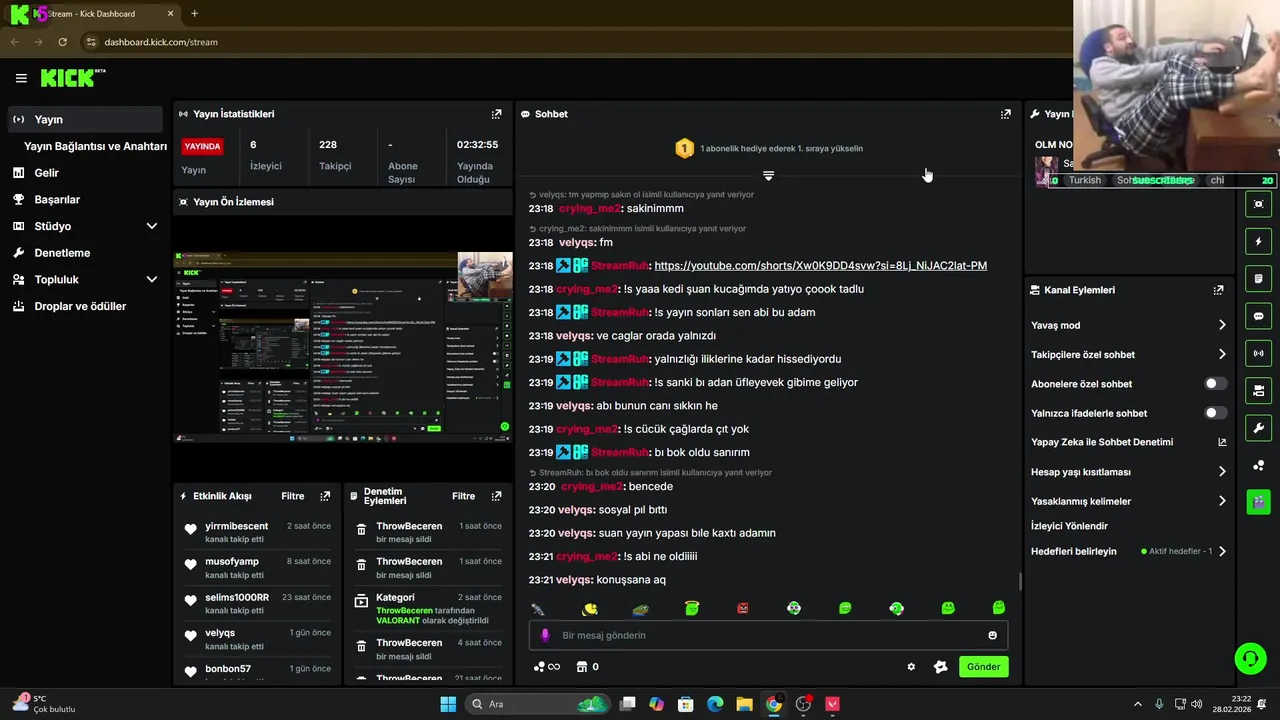Pop out the Kanal Eylemleri panel

(x=1218, y=290)
